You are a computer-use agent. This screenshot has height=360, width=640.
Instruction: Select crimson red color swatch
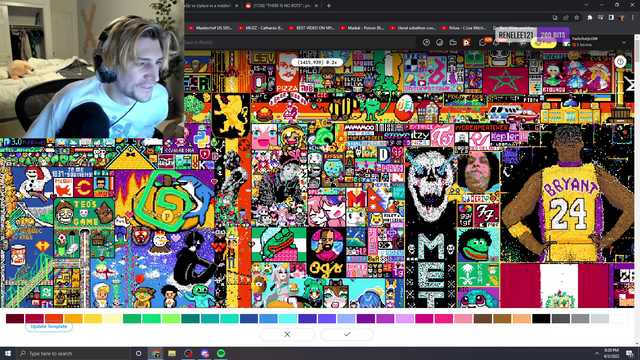pos(34,318)
